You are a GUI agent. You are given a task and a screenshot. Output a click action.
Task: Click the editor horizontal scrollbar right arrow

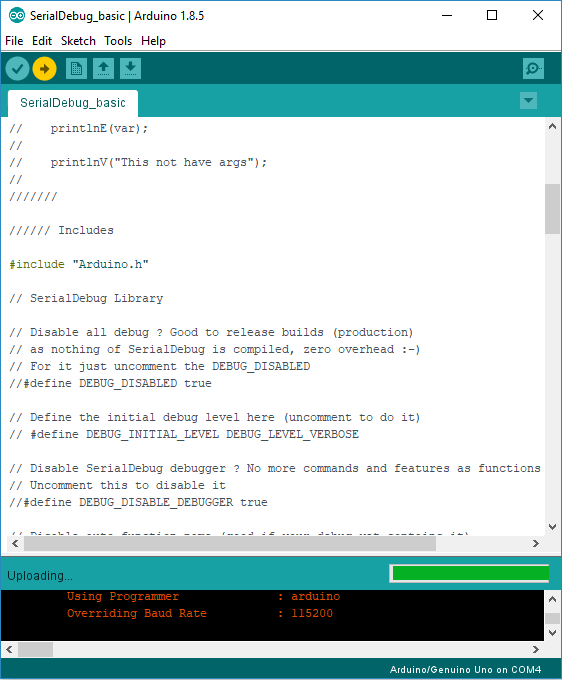click(536, 543)
